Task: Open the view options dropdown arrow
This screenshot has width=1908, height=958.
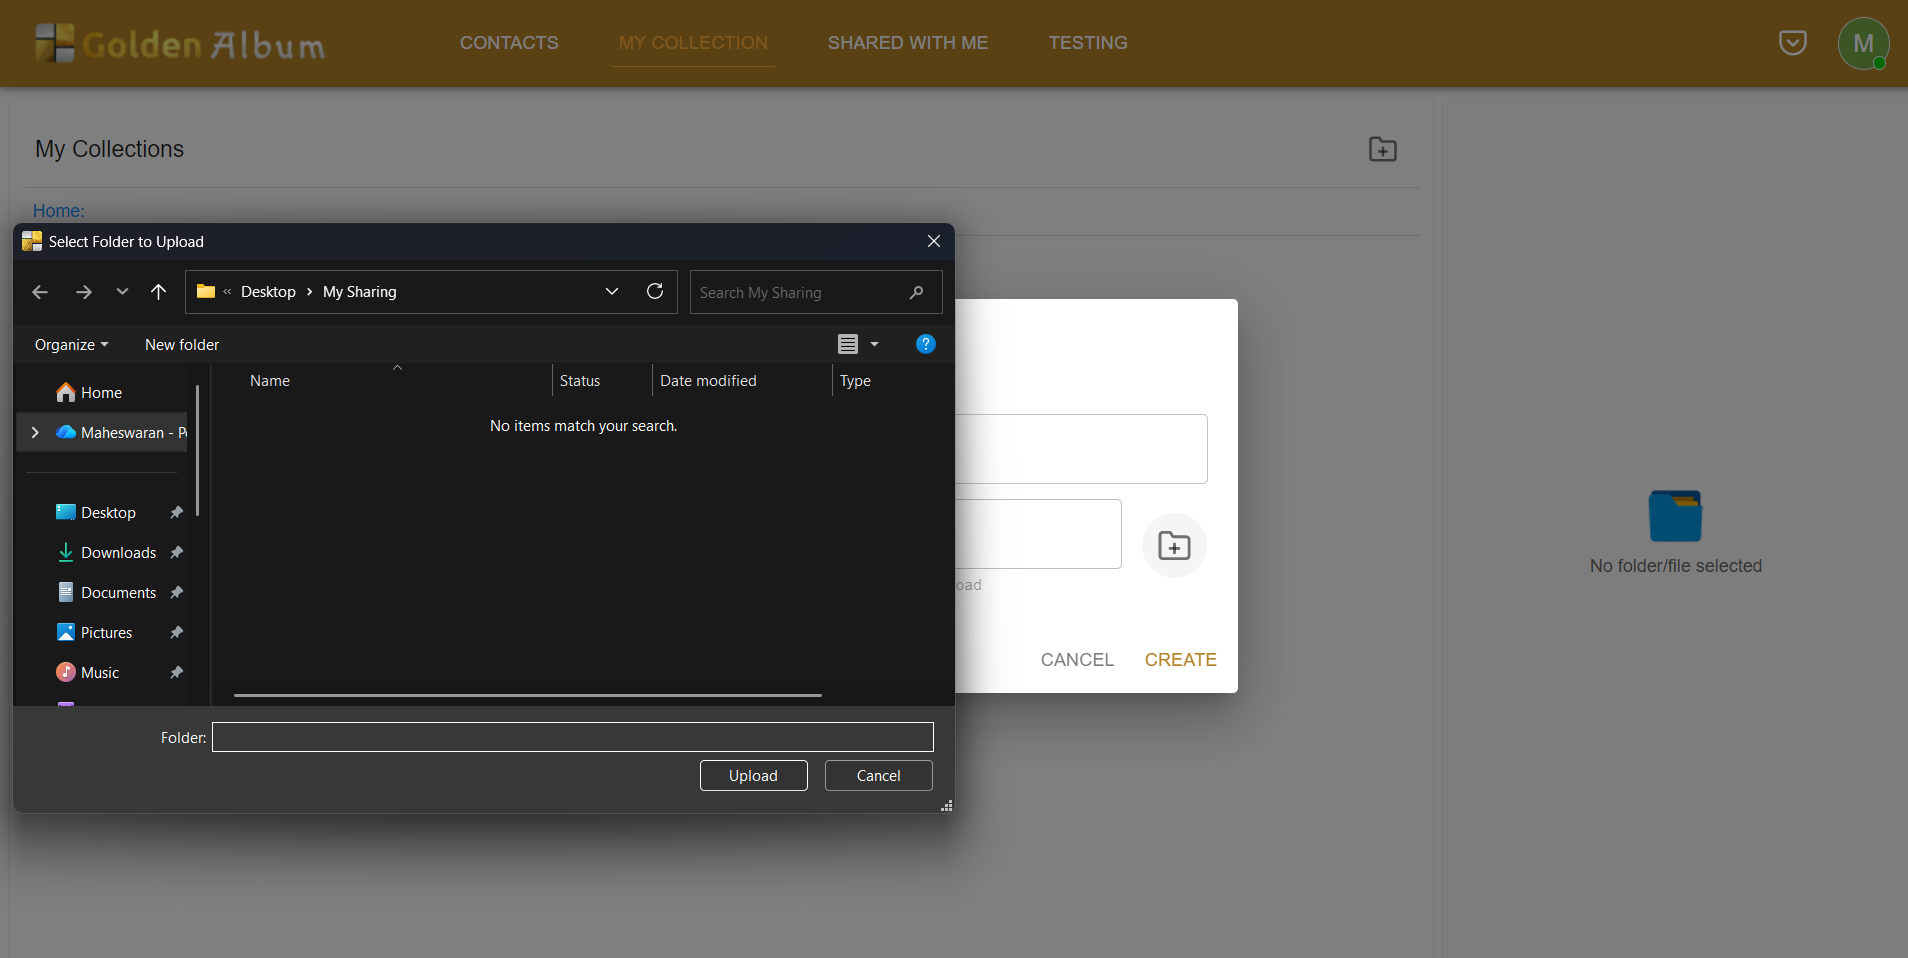Action: click(874, 344)
